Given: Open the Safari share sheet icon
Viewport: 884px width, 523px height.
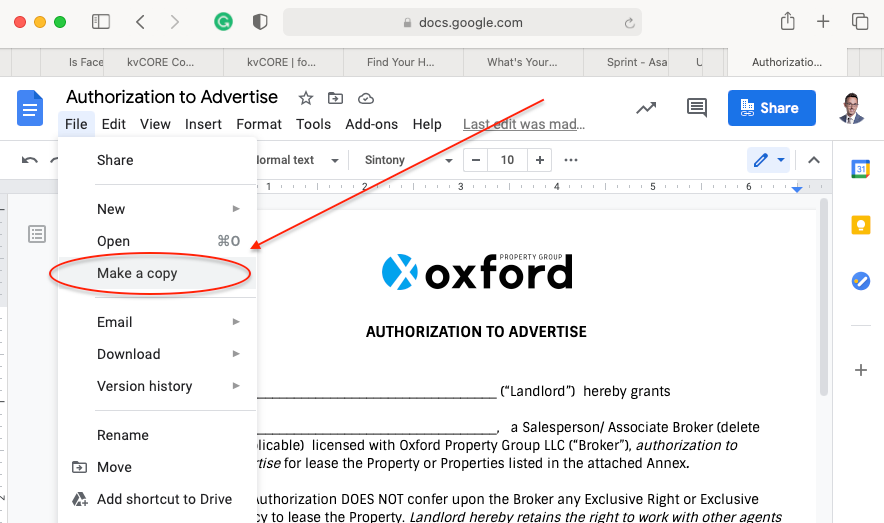Looking at the screenshot, I should [788, 21].
